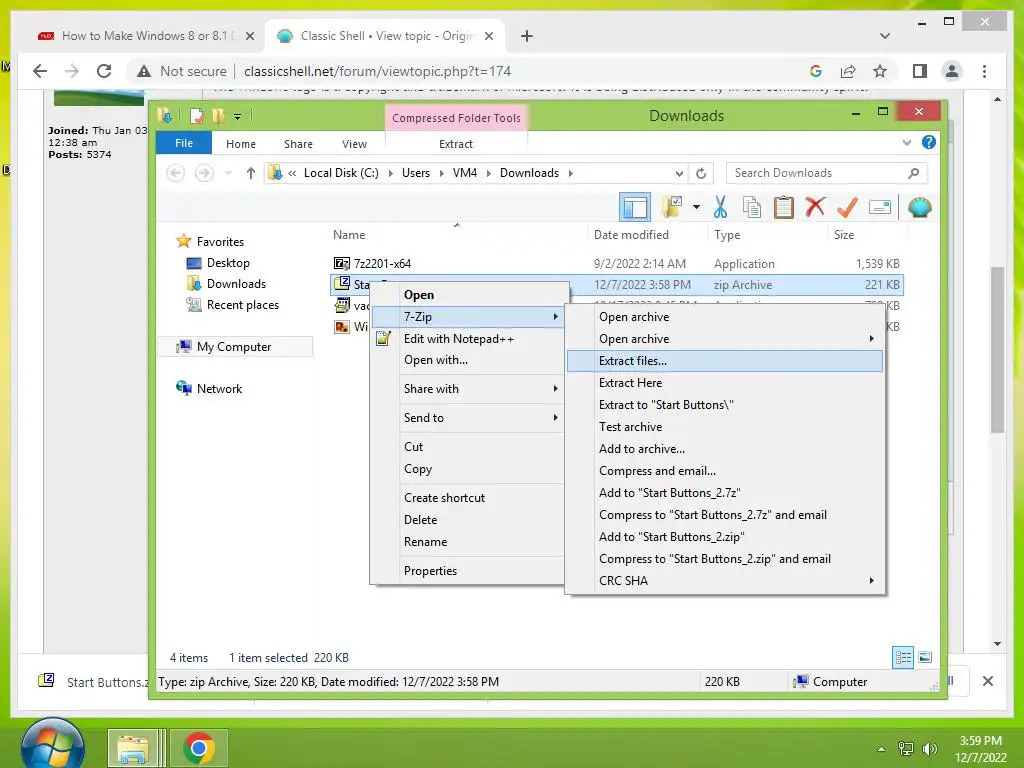
Task: Open File Explorer from the taskbar
Action: [133, 748]
